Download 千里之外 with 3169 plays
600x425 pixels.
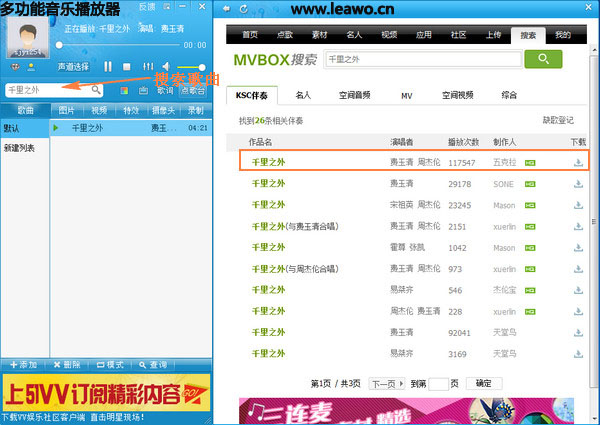[578, 354]
